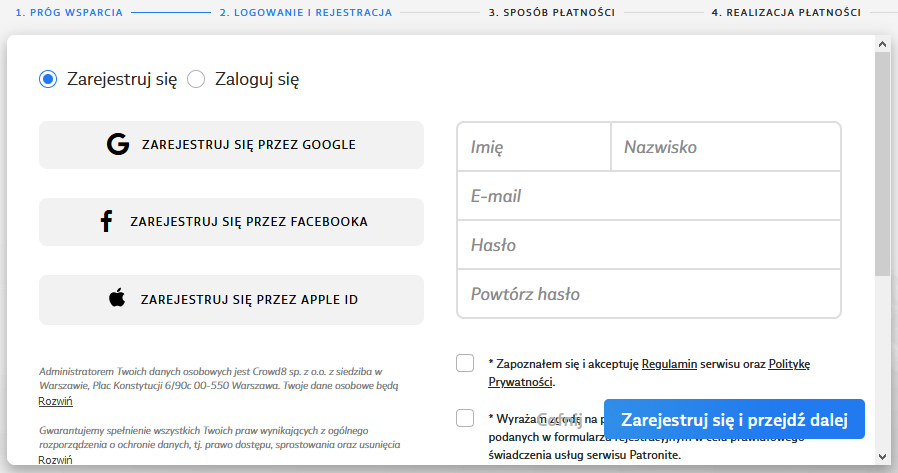Tick the data processing consent checkbox

(465, 418)
